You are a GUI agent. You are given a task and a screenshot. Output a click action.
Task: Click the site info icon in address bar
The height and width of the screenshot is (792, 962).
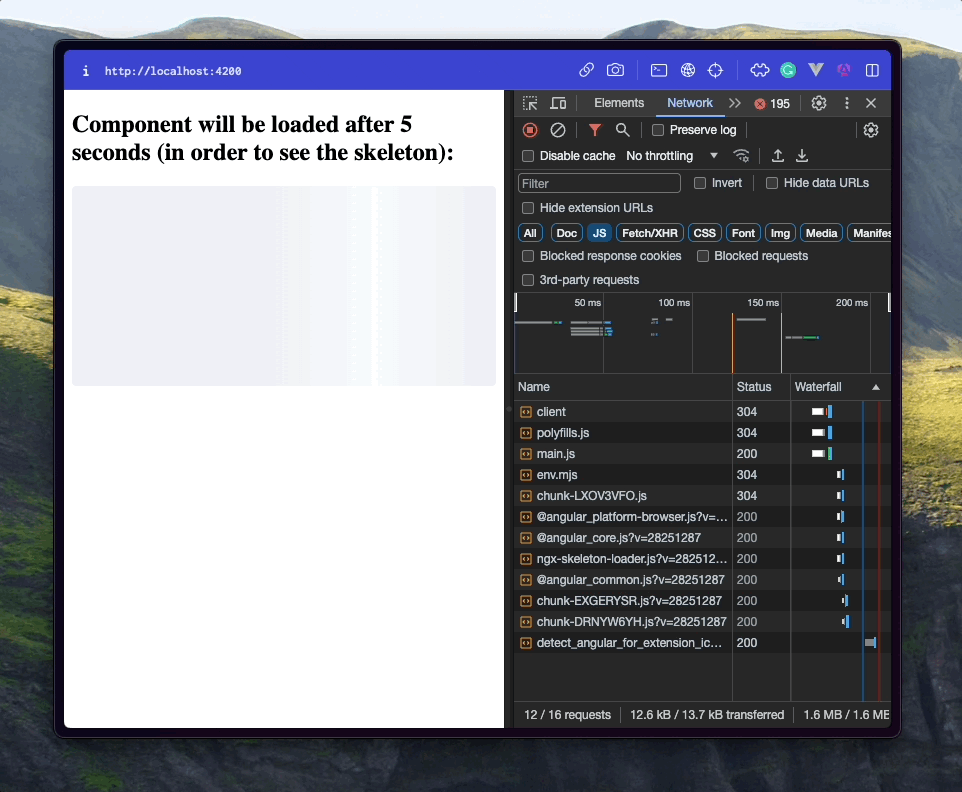(x=85, y=71)
